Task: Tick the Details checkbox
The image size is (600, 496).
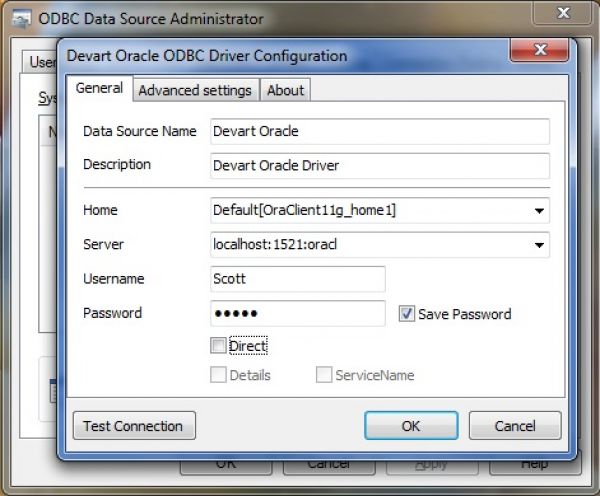Action: point(218,375)
